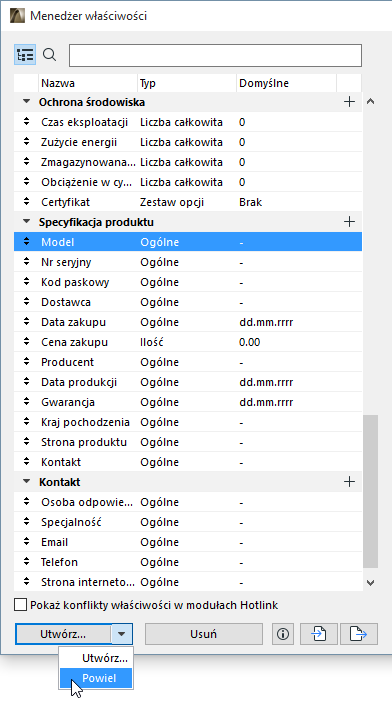Grab reorder handle of Telefon row

click(x=26, y=562)
